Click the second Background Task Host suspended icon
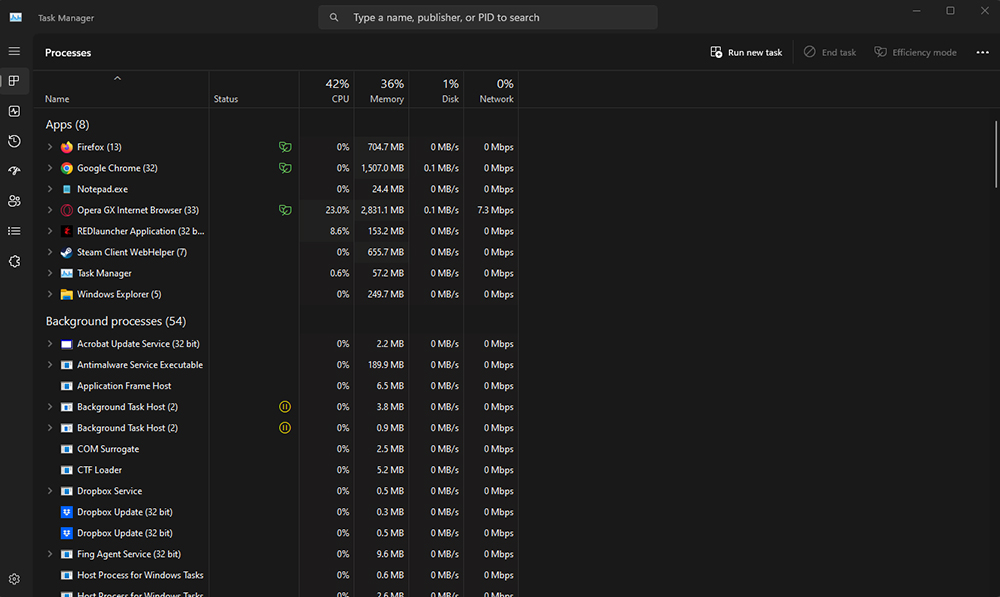 click(285, 428)
